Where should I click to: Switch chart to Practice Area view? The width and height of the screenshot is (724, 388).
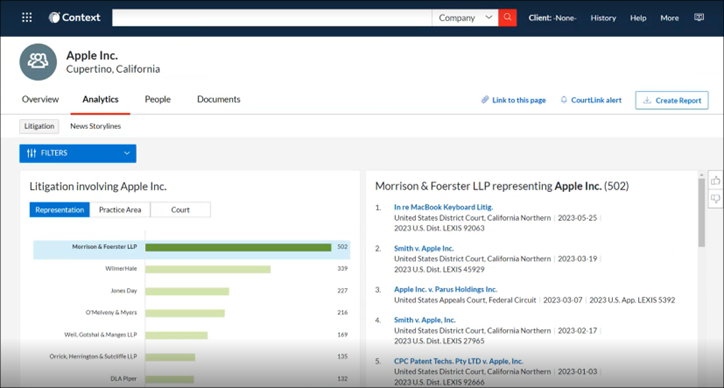click(x=120, y=210)
